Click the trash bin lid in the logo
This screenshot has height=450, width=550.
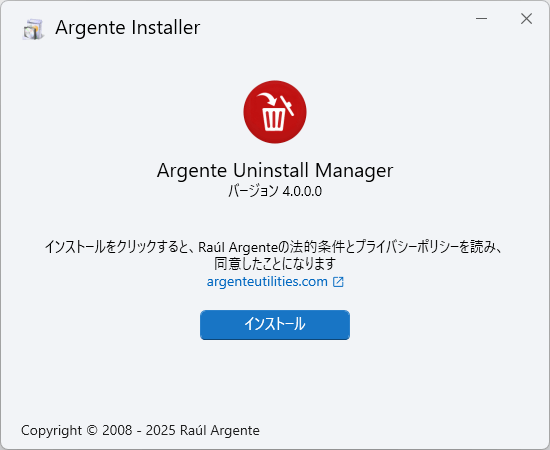[287, 105]
